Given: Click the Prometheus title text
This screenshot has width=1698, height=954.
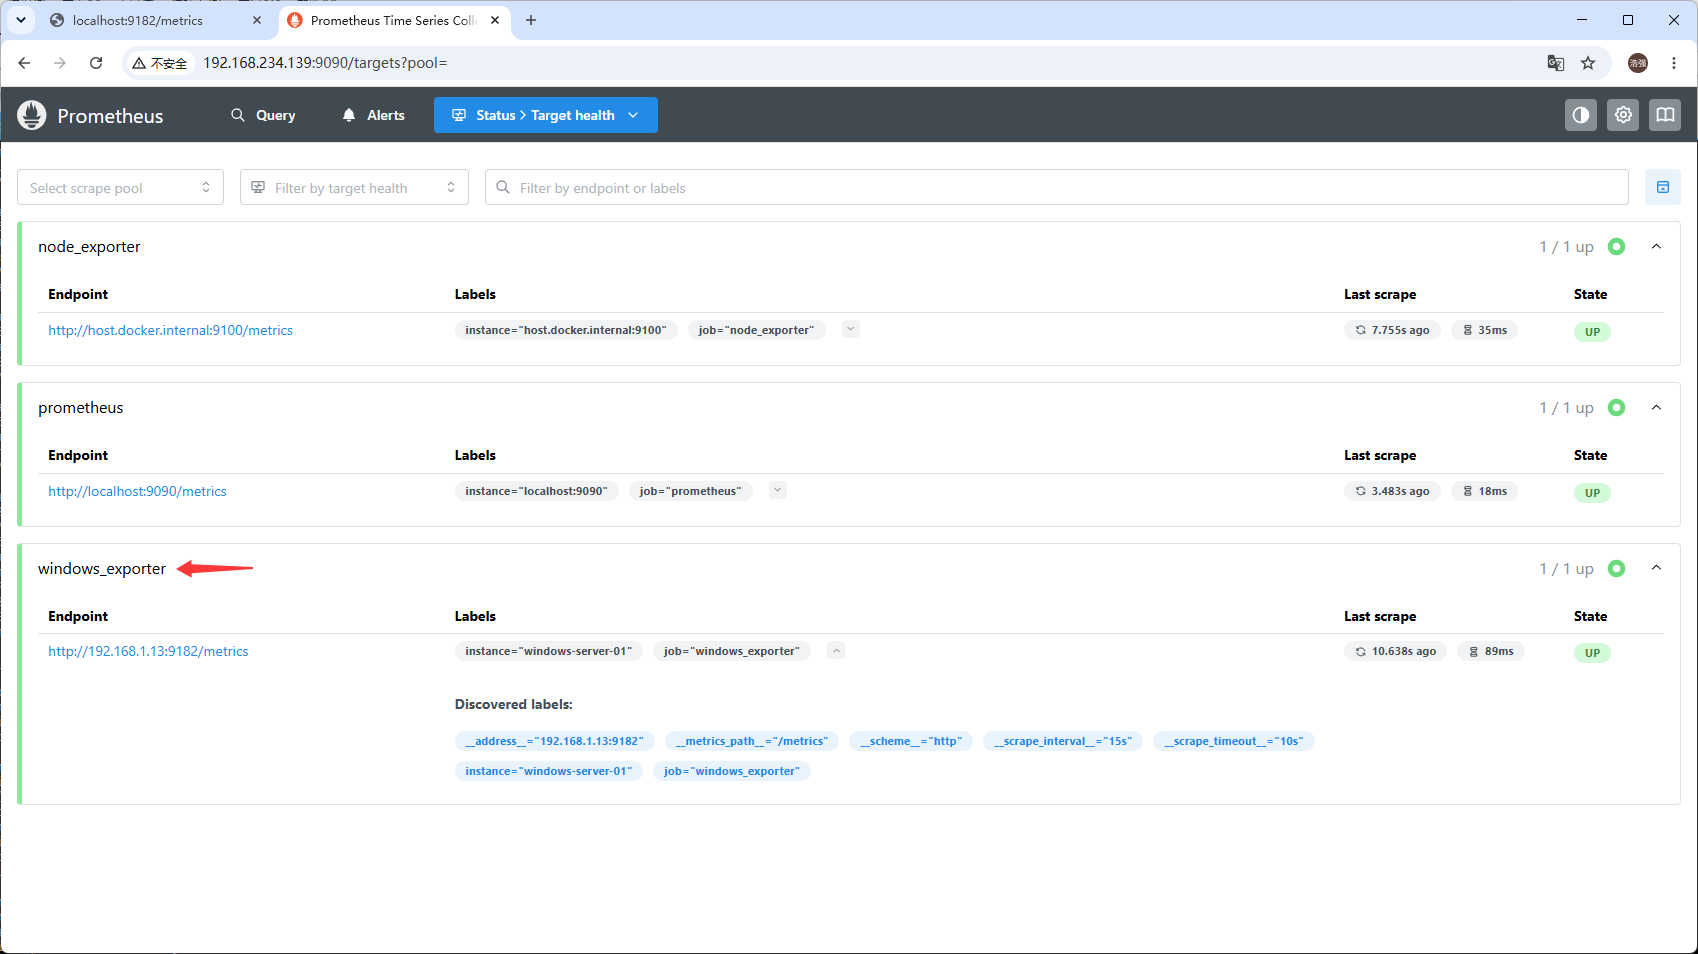Looking at the screenshot, I should [110, 116].
